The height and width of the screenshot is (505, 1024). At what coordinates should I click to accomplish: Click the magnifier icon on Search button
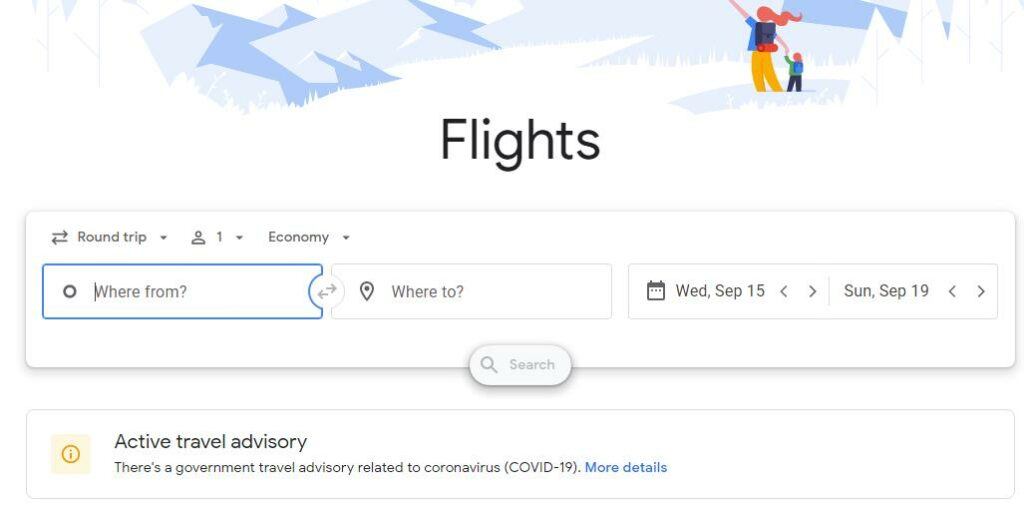(488, 365)
